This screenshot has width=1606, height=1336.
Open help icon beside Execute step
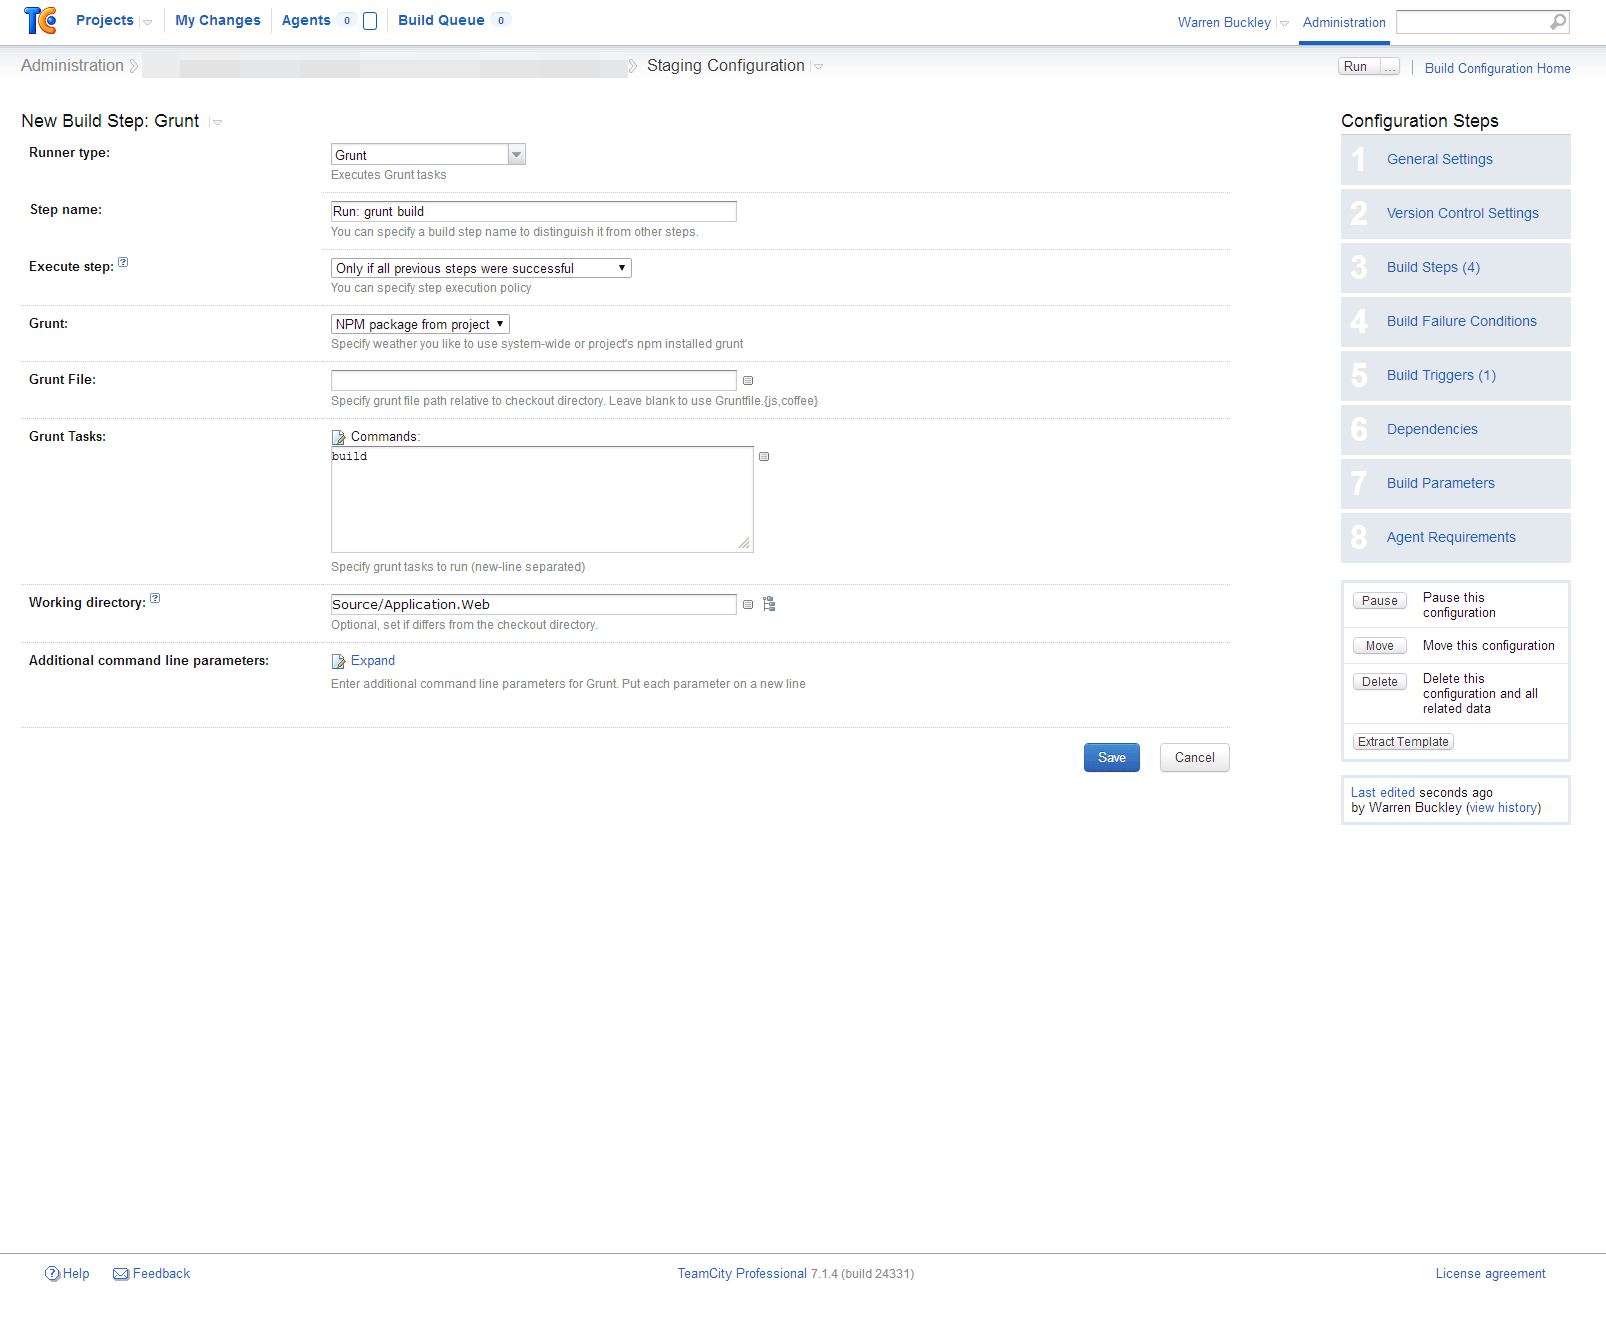123,263
